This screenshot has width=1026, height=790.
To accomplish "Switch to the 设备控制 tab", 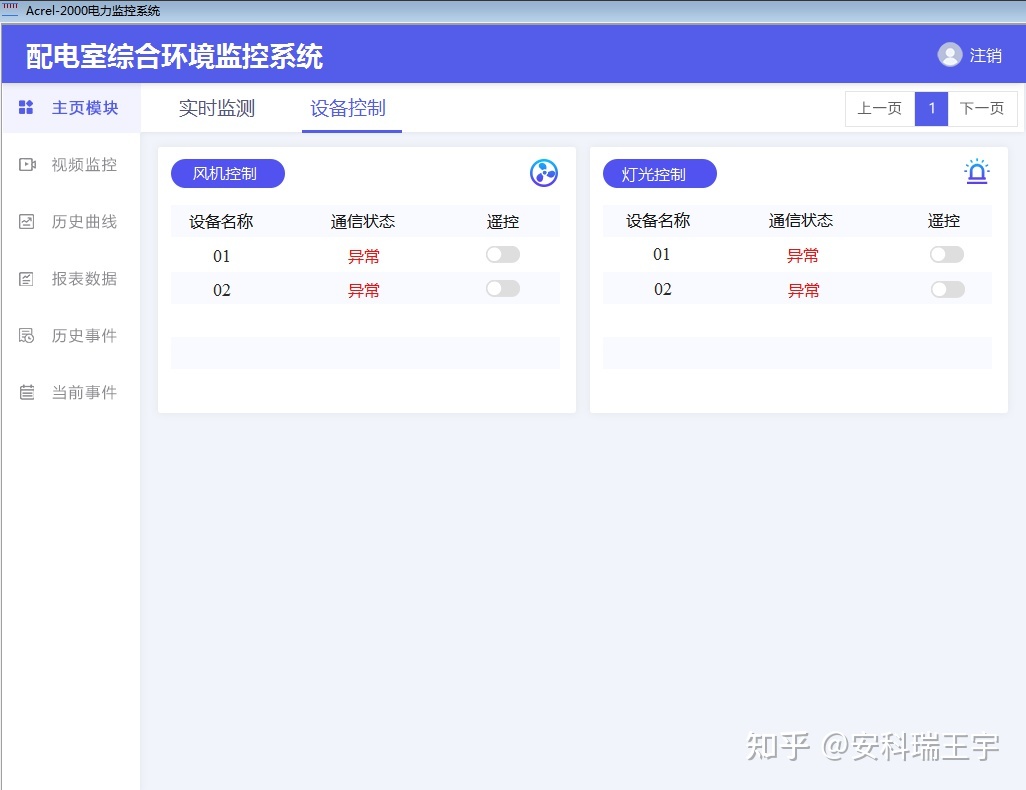I will pyautogui.click(x=350, y=109).
